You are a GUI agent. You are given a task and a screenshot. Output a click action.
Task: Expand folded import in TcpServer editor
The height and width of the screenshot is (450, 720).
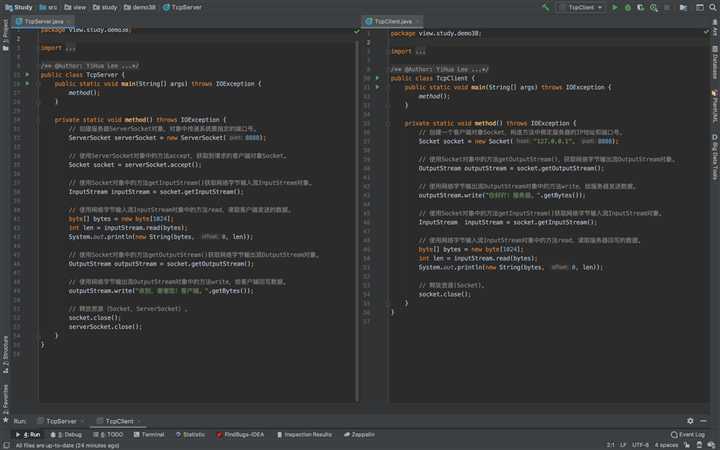pyautogui.click(x=70, y=48)
